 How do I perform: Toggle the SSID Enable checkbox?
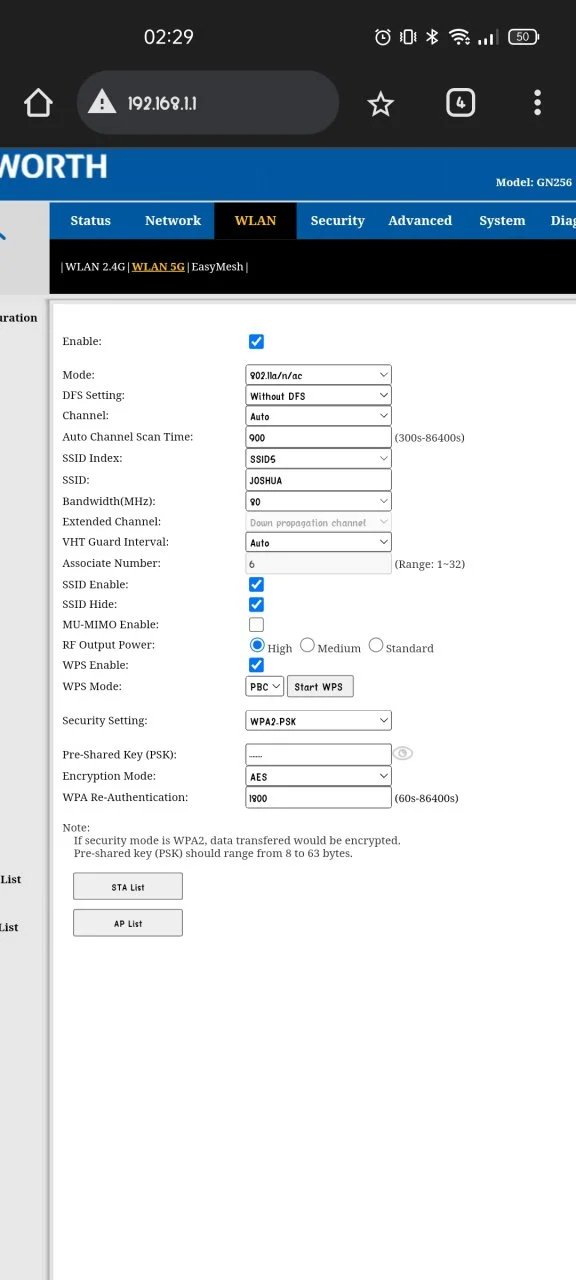256,584
